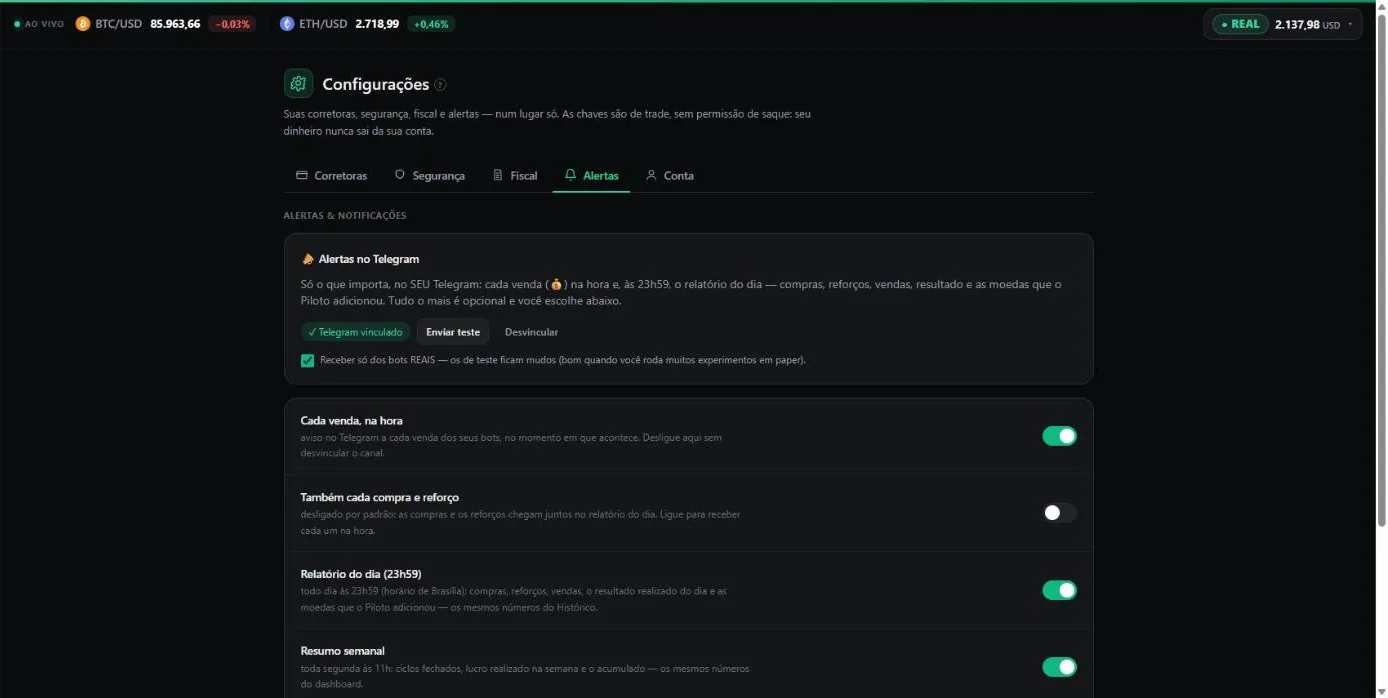Turn off Relatório do dia (23h59)

(x=1059, y=590)
